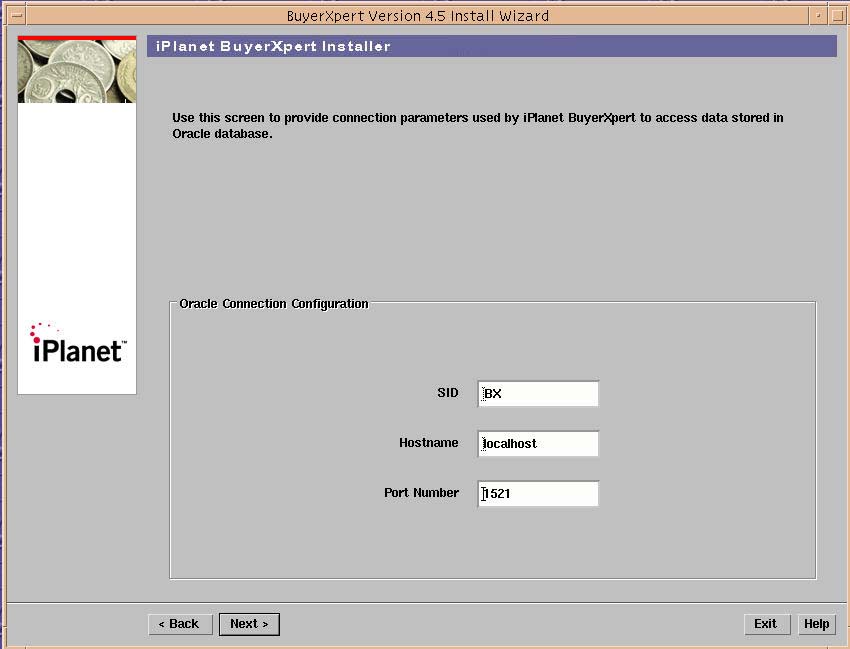This screenshot has width=850, height=649.
Task: Click the connection parameters instruction text
Action: coord(478,126)
